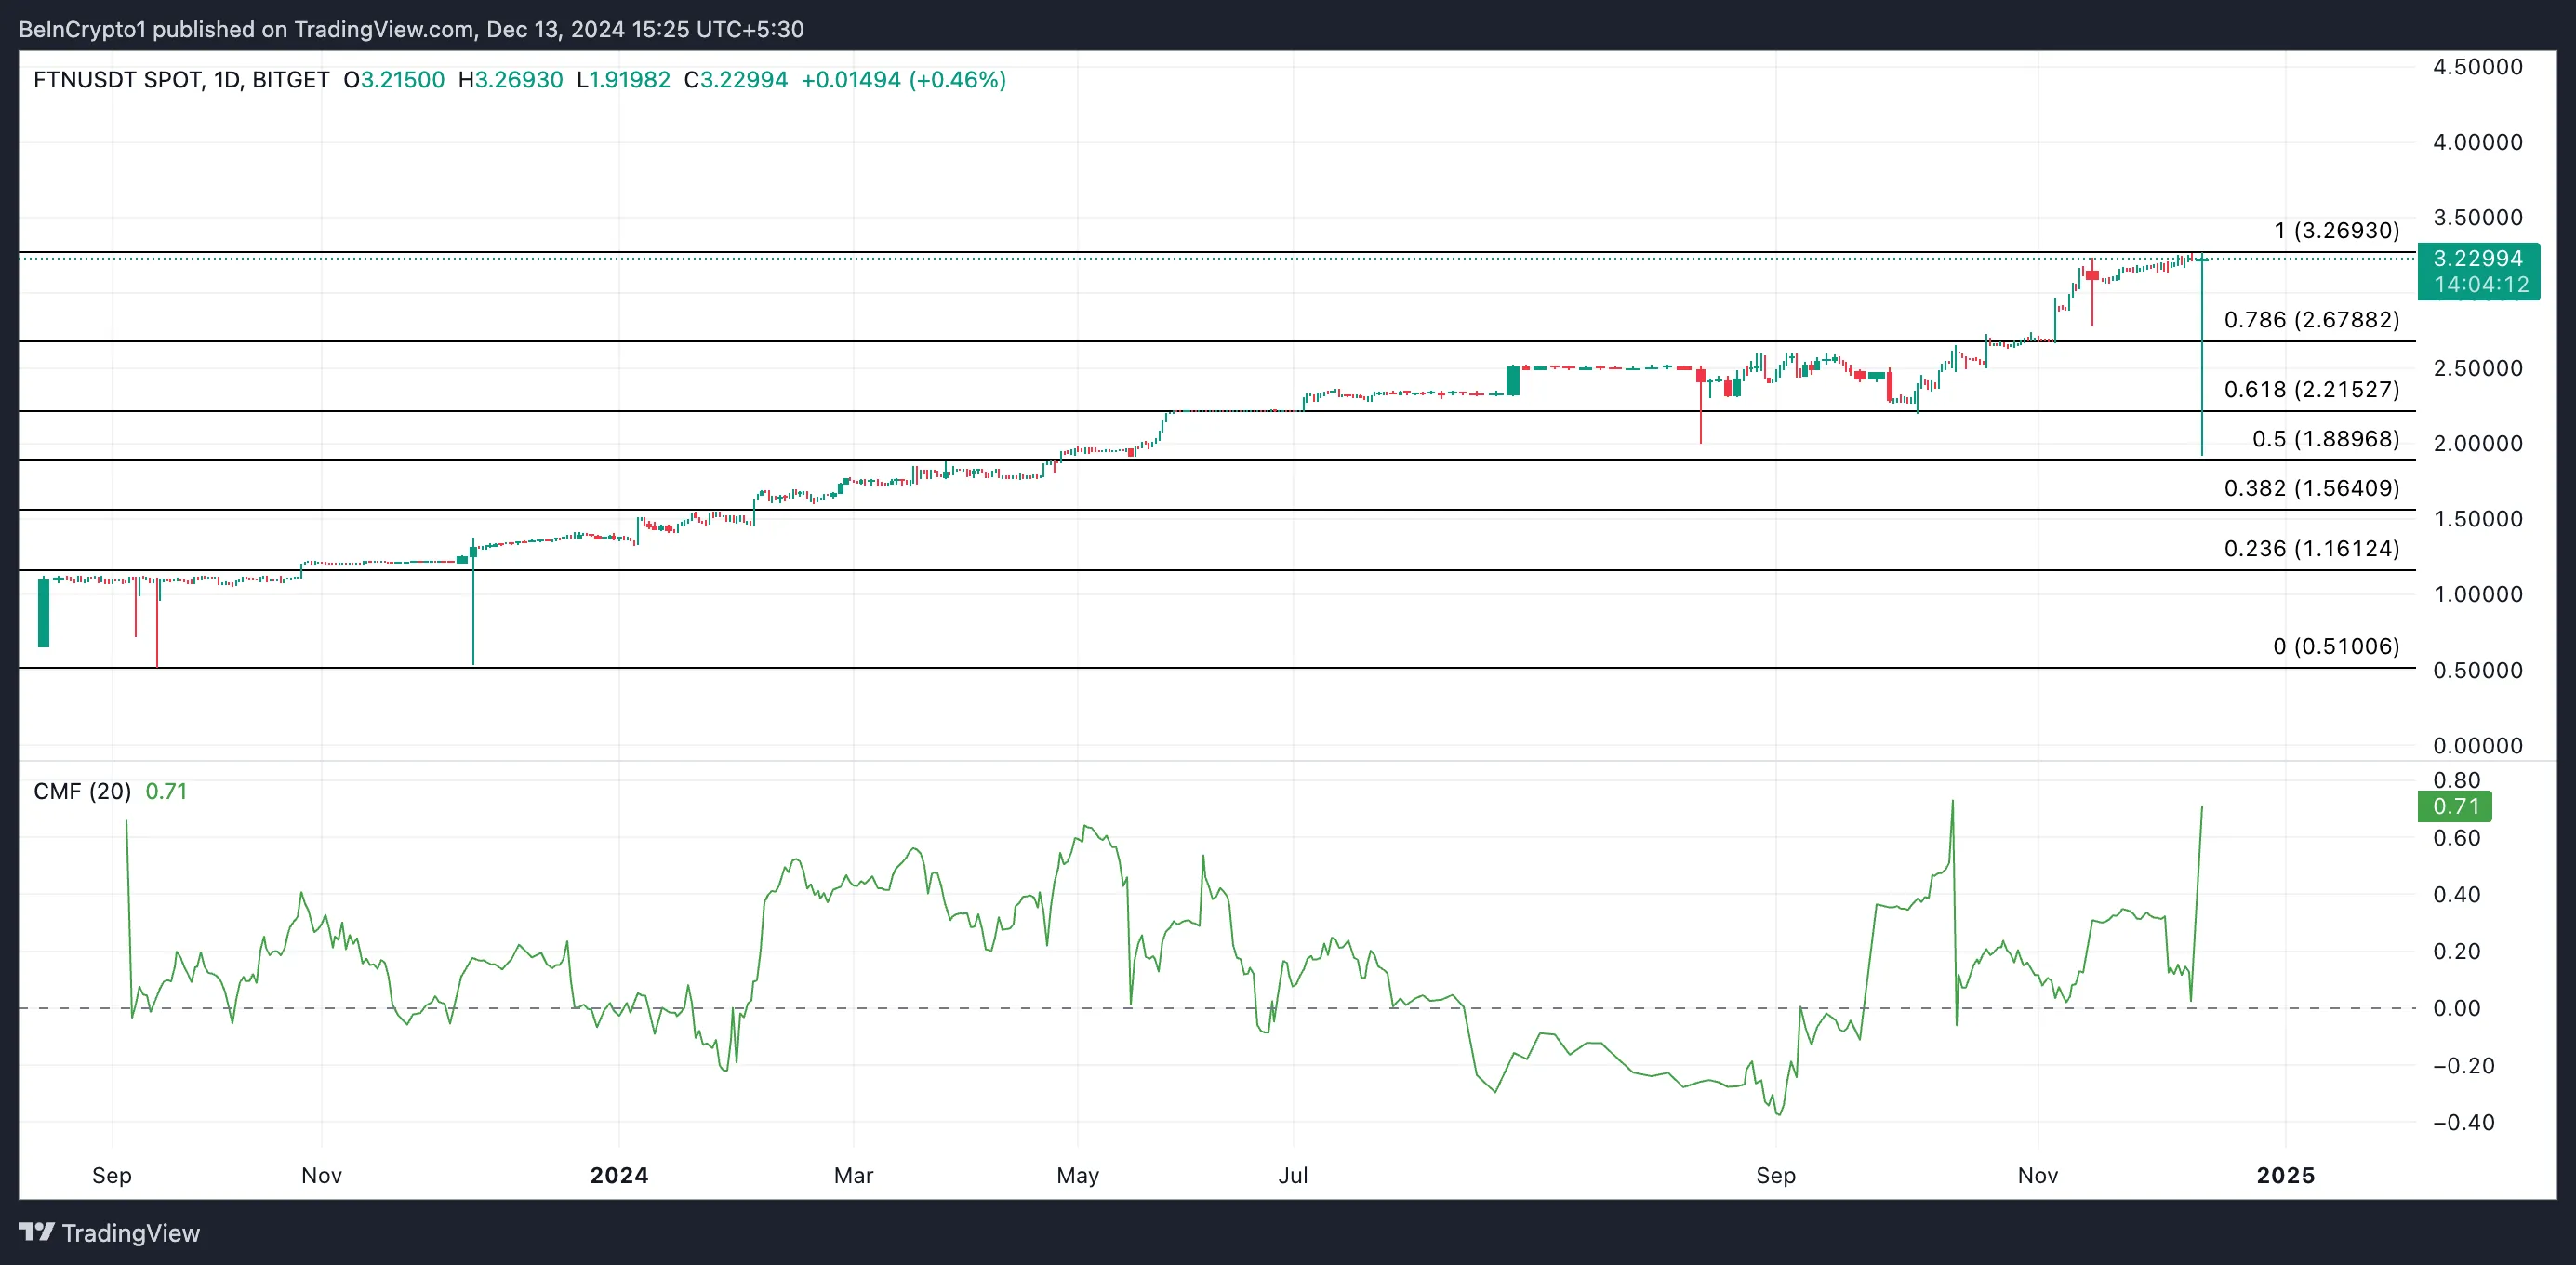
Task: Click the green CMF value tag 0.71
Action: pos(2455,806)
